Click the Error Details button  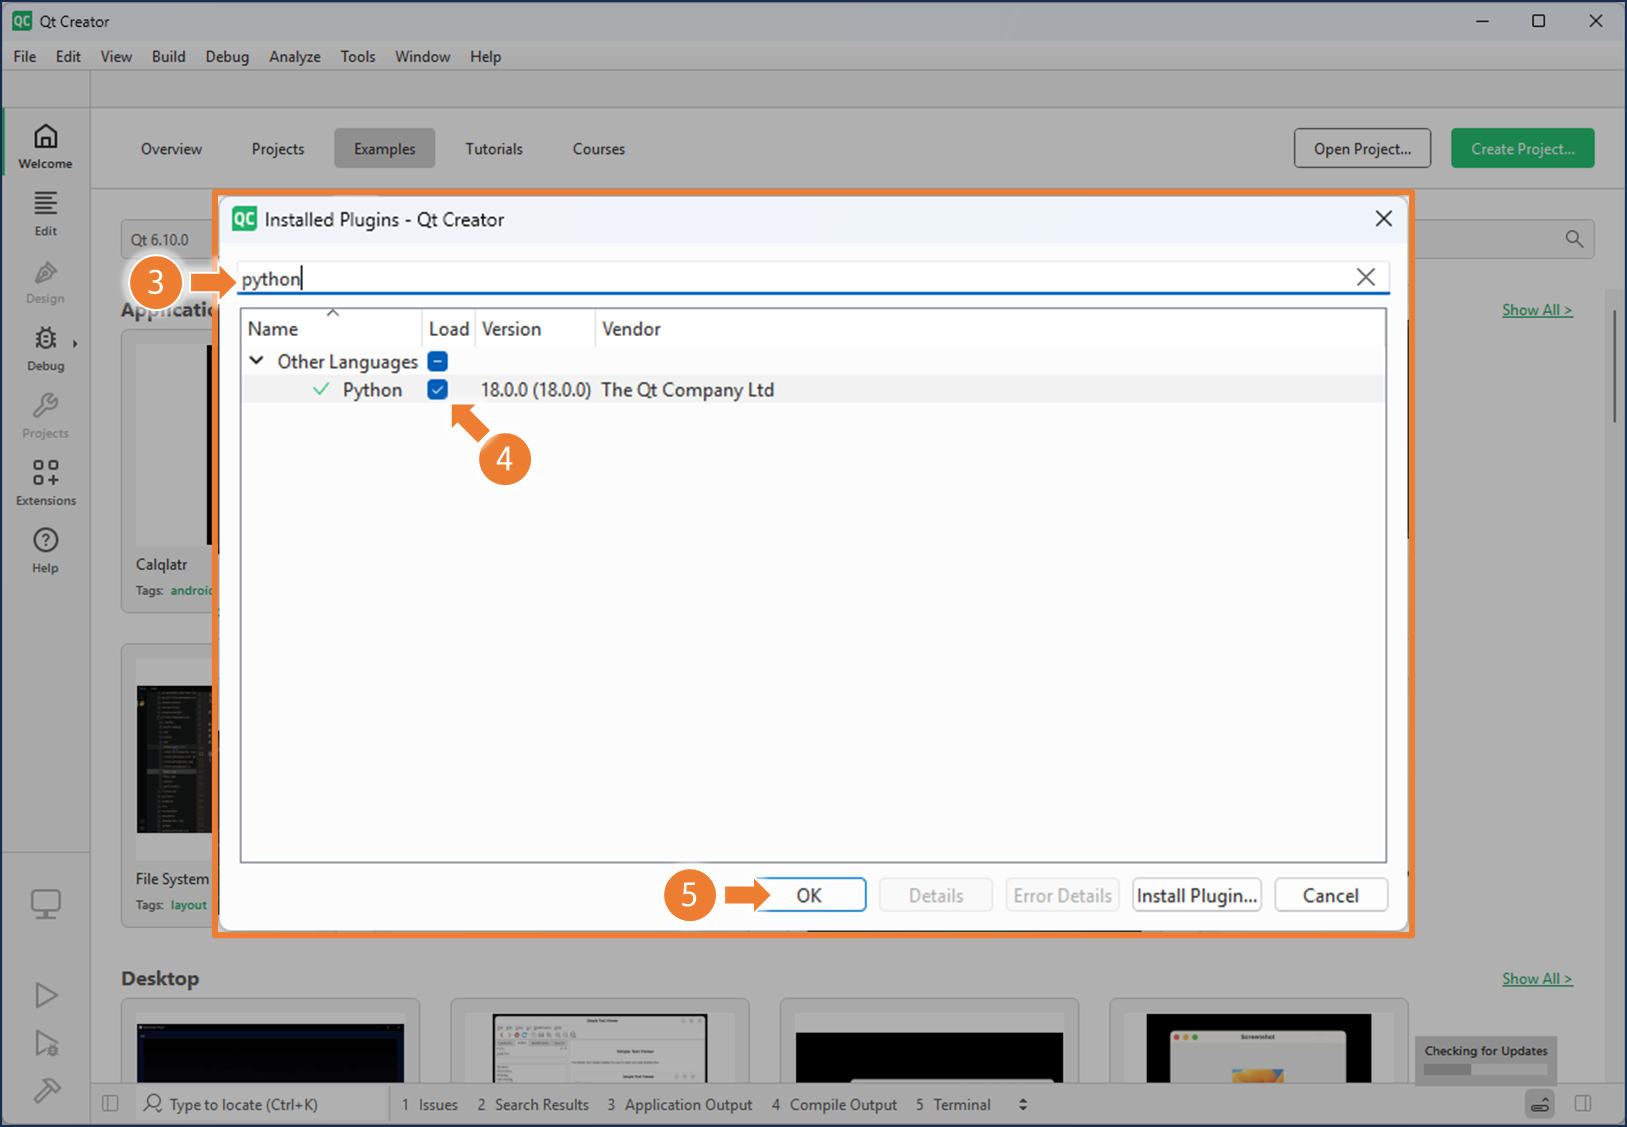(x=1062, y=895)
